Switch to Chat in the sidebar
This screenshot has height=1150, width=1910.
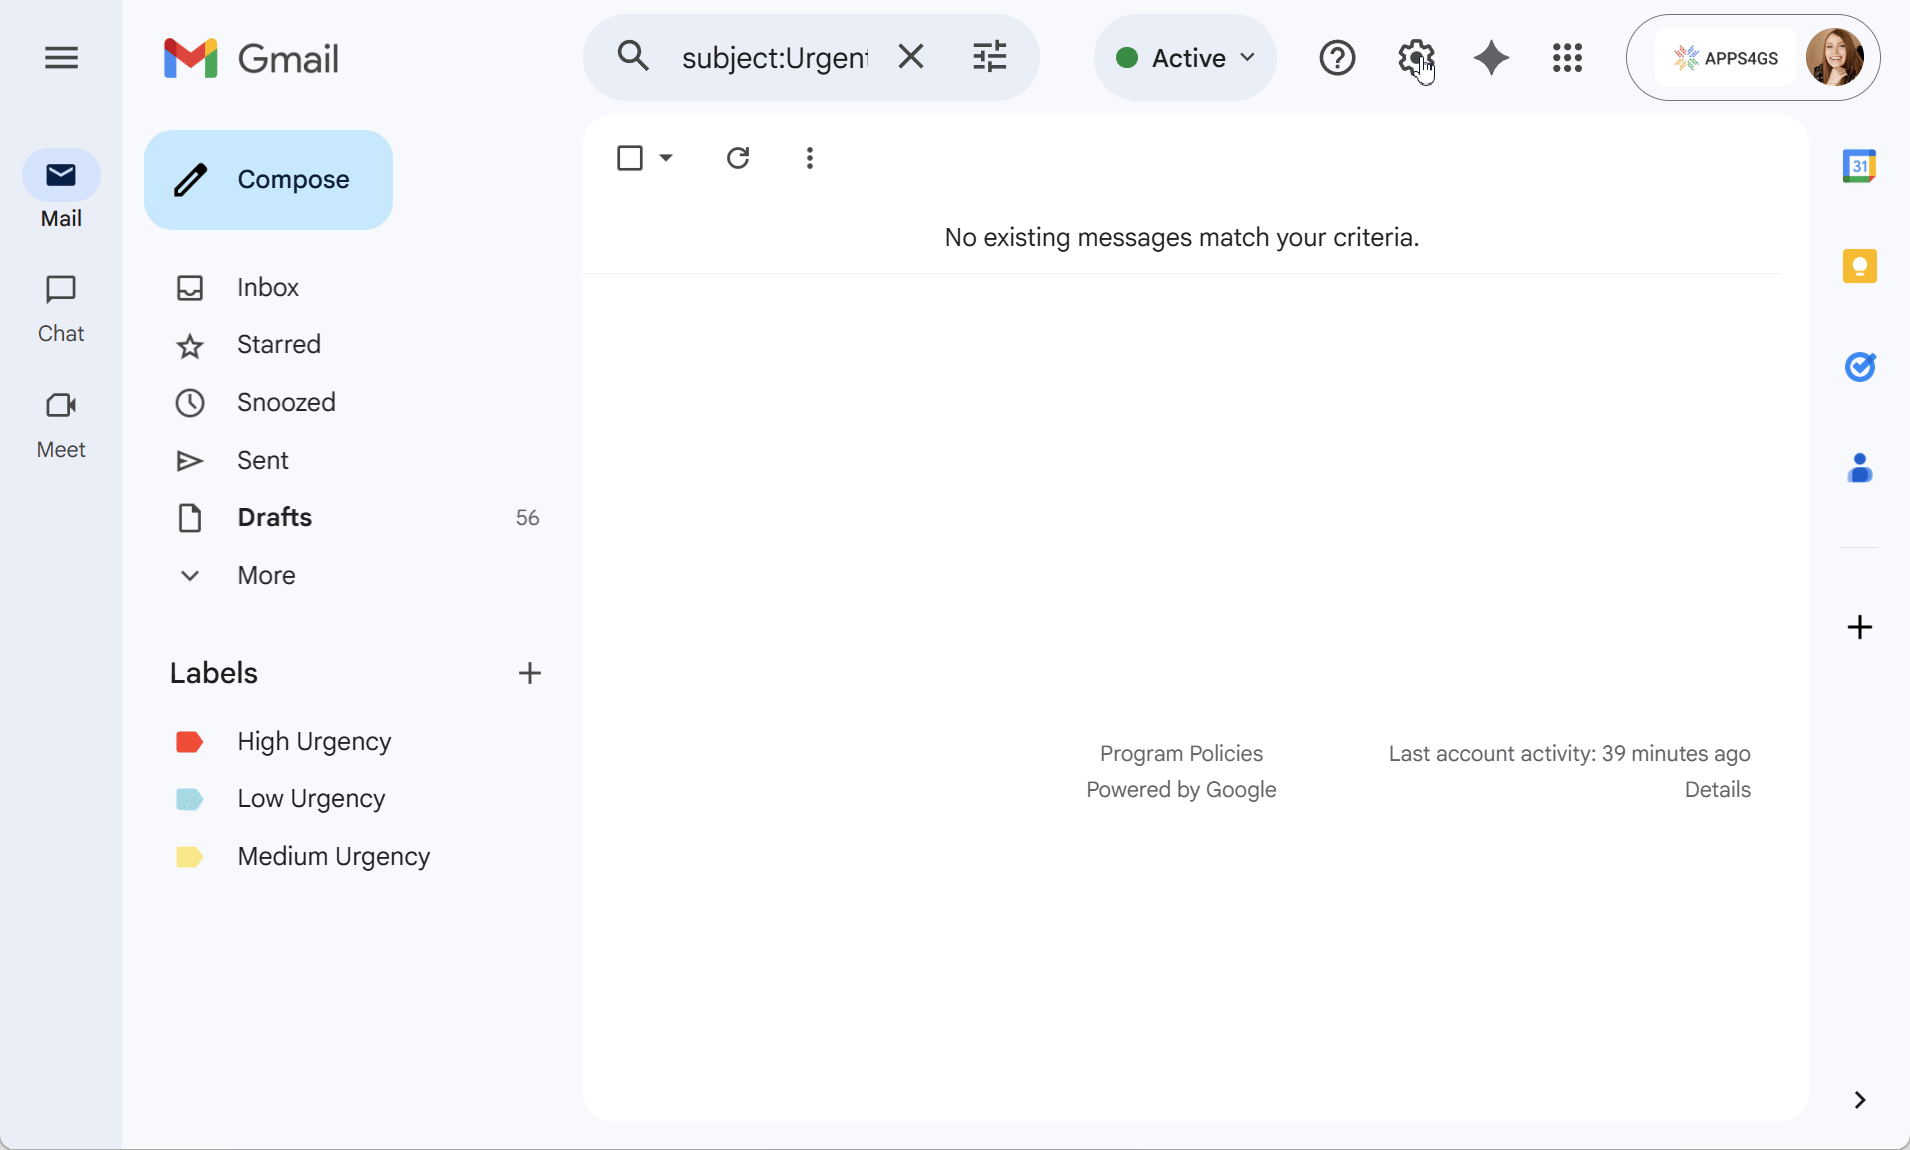[61, 306]
